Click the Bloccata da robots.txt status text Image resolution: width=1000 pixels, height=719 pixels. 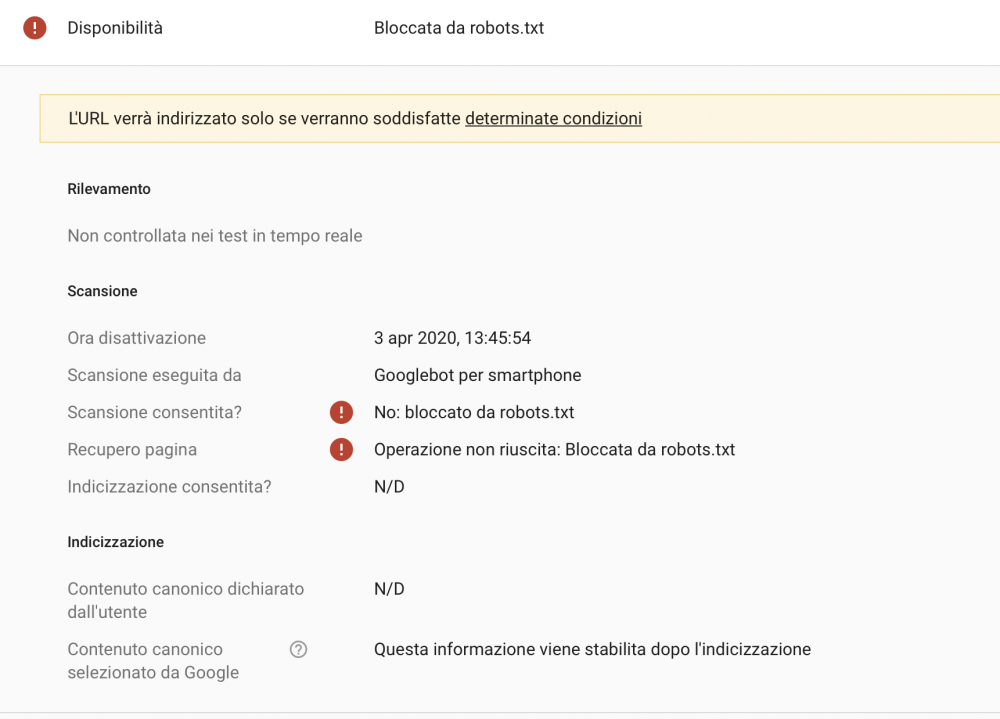[x=459, y=28]
